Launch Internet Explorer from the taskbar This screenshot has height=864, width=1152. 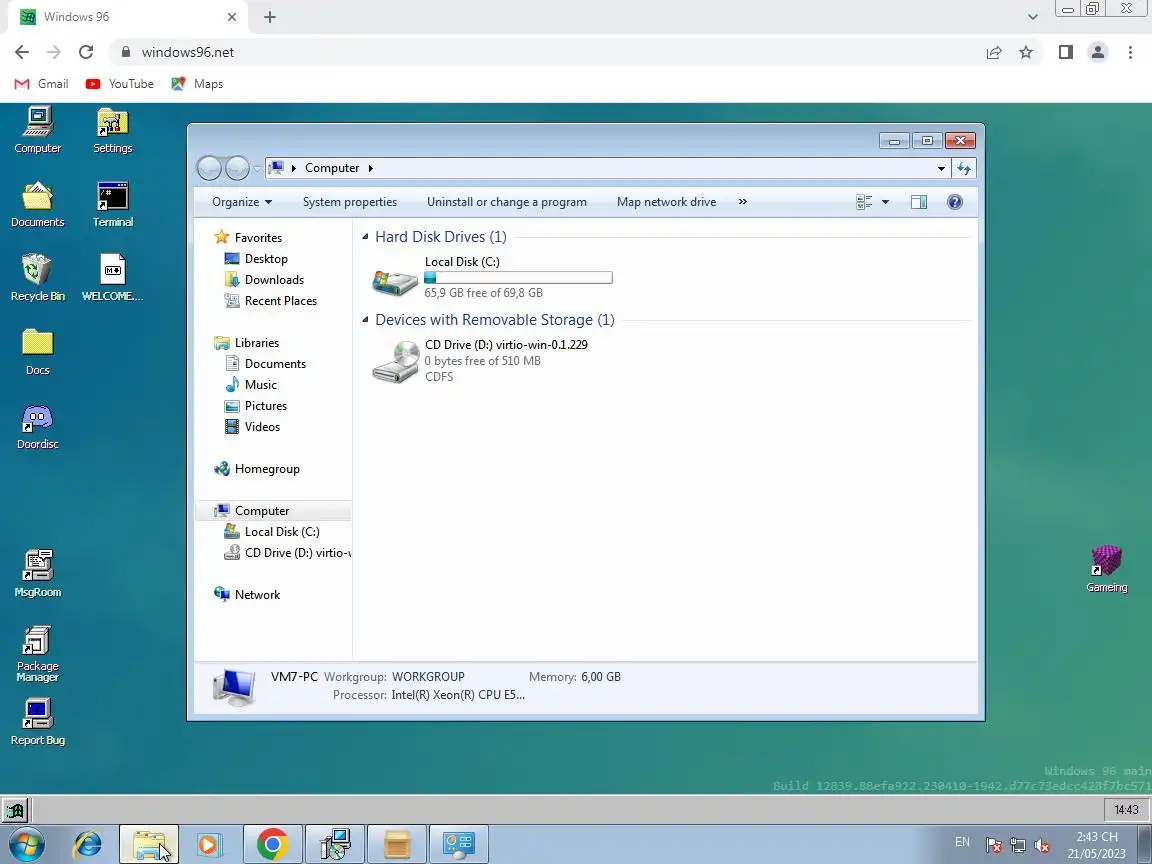click(87, 845)
